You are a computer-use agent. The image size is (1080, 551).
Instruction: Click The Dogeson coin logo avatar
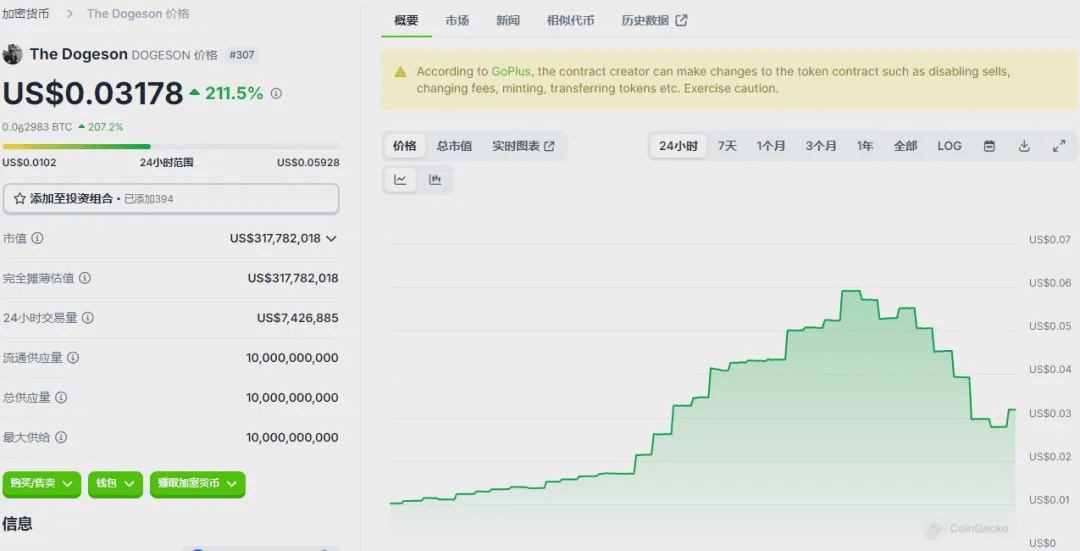pyautogui.click(x=12, y=54)
